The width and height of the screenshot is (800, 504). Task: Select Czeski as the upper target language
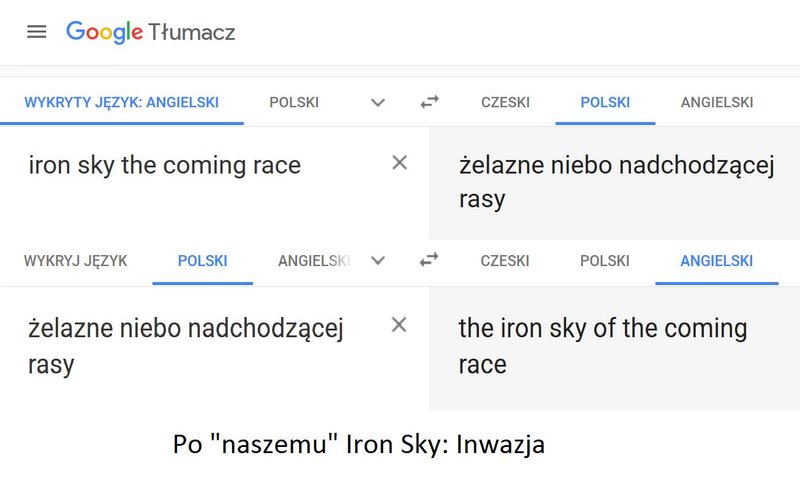pyautogui.click(x=505, y=103)
